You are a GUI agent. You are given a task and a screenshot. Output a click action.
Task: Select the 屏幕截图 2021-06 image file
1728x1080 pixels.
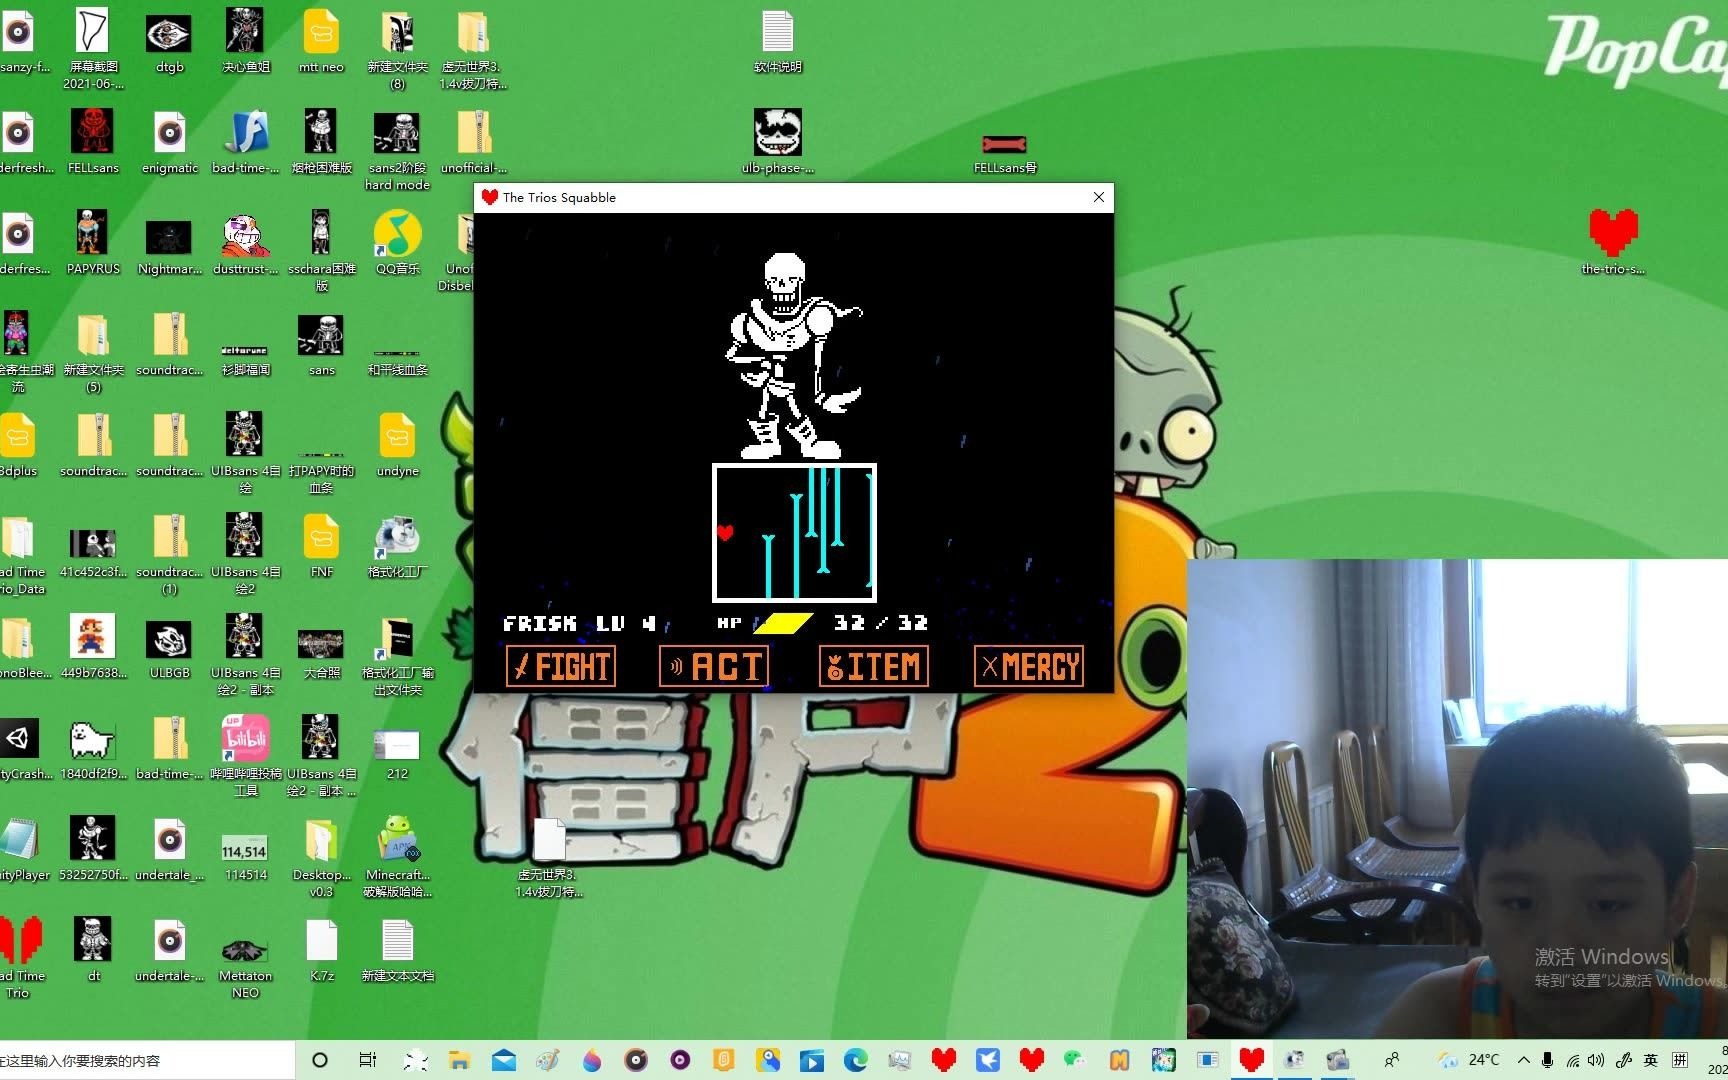(x=92, y=50)
